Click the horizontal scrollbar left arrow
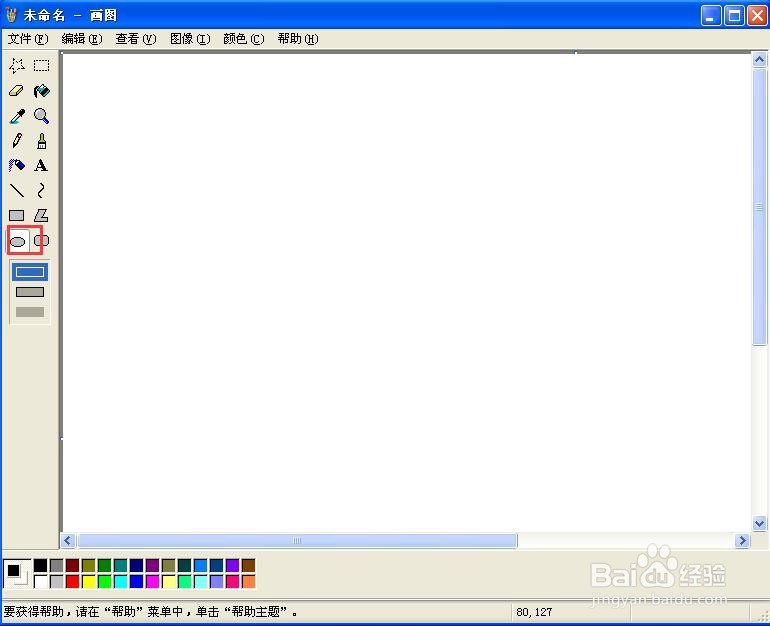This screenshot has height=626, width=770. pyautogui.click(x=68, y=541)
